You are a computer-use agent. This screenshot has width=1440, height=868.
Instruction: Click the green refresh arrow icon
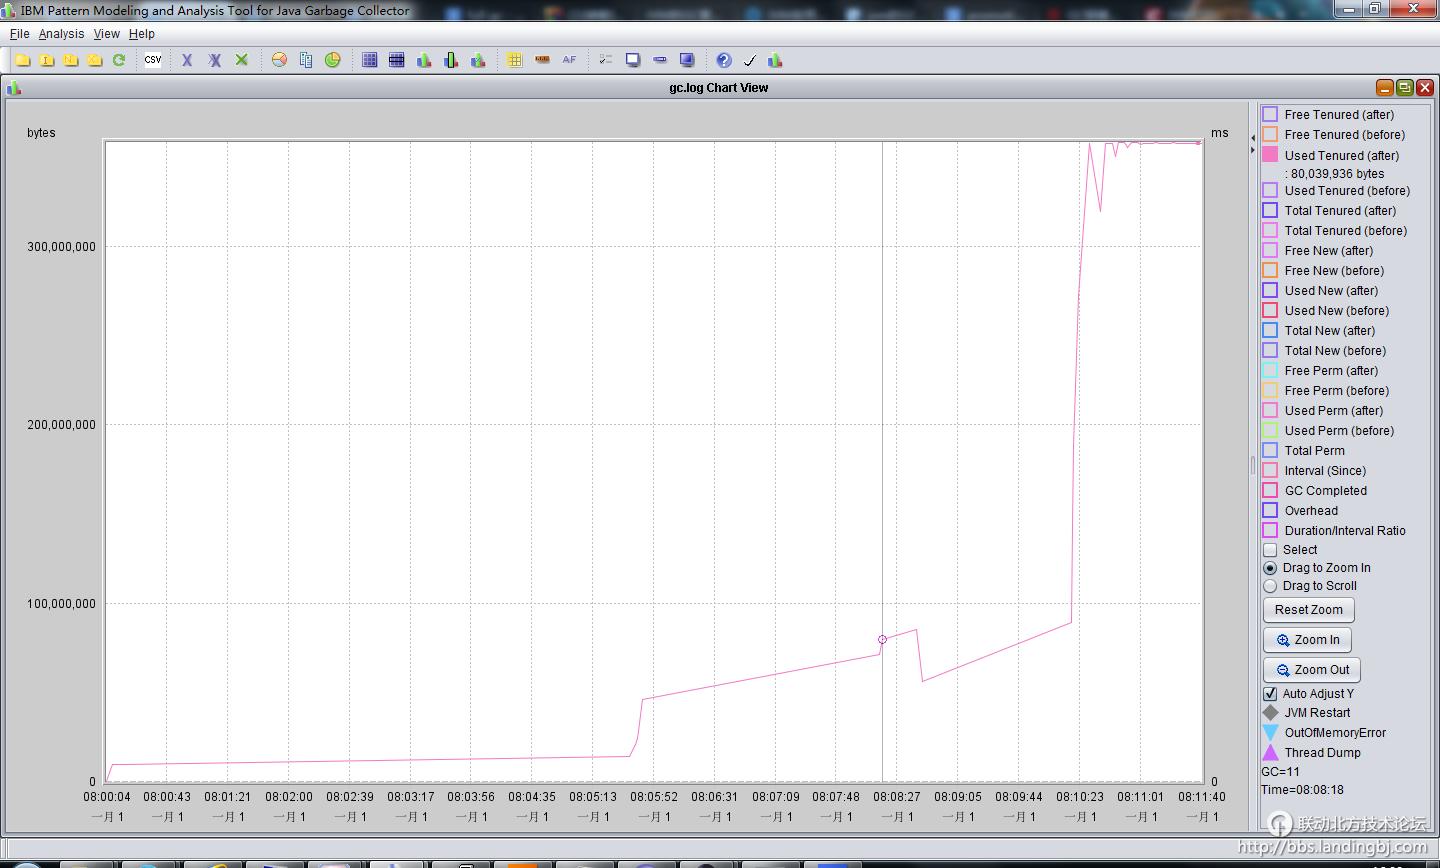coord(119,60)
